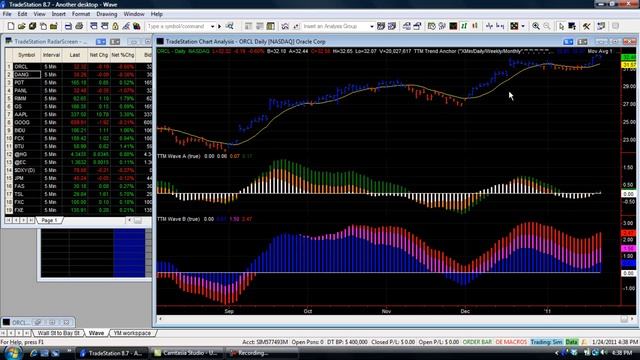Click the grid window-arrangement icon

point(514,26)
